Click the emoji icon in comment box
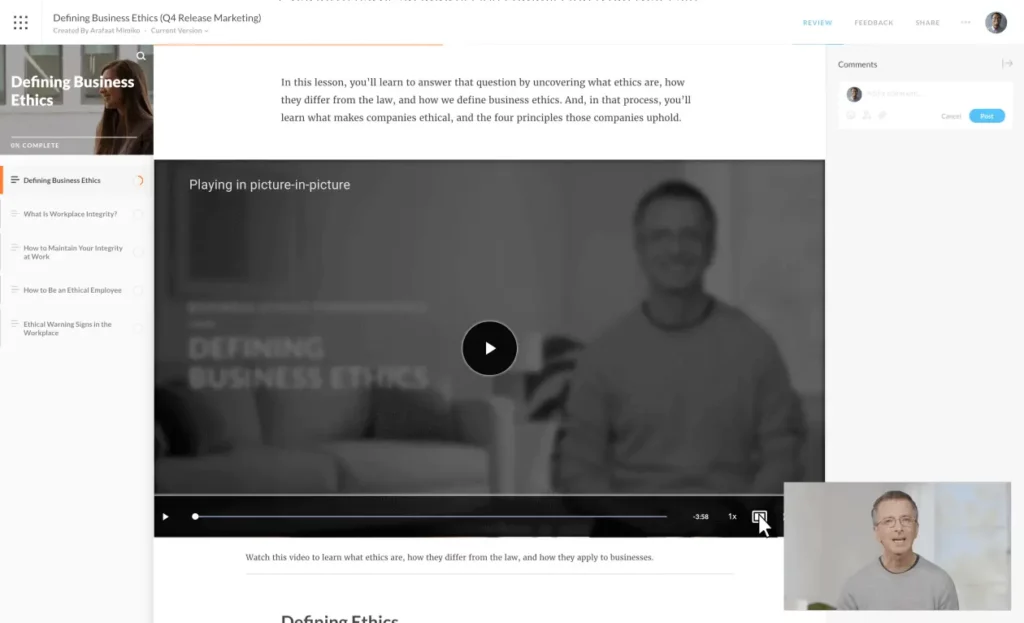The width and height of the screenshot is (1024, 623). pyautogui.click(x=851, y=116)
